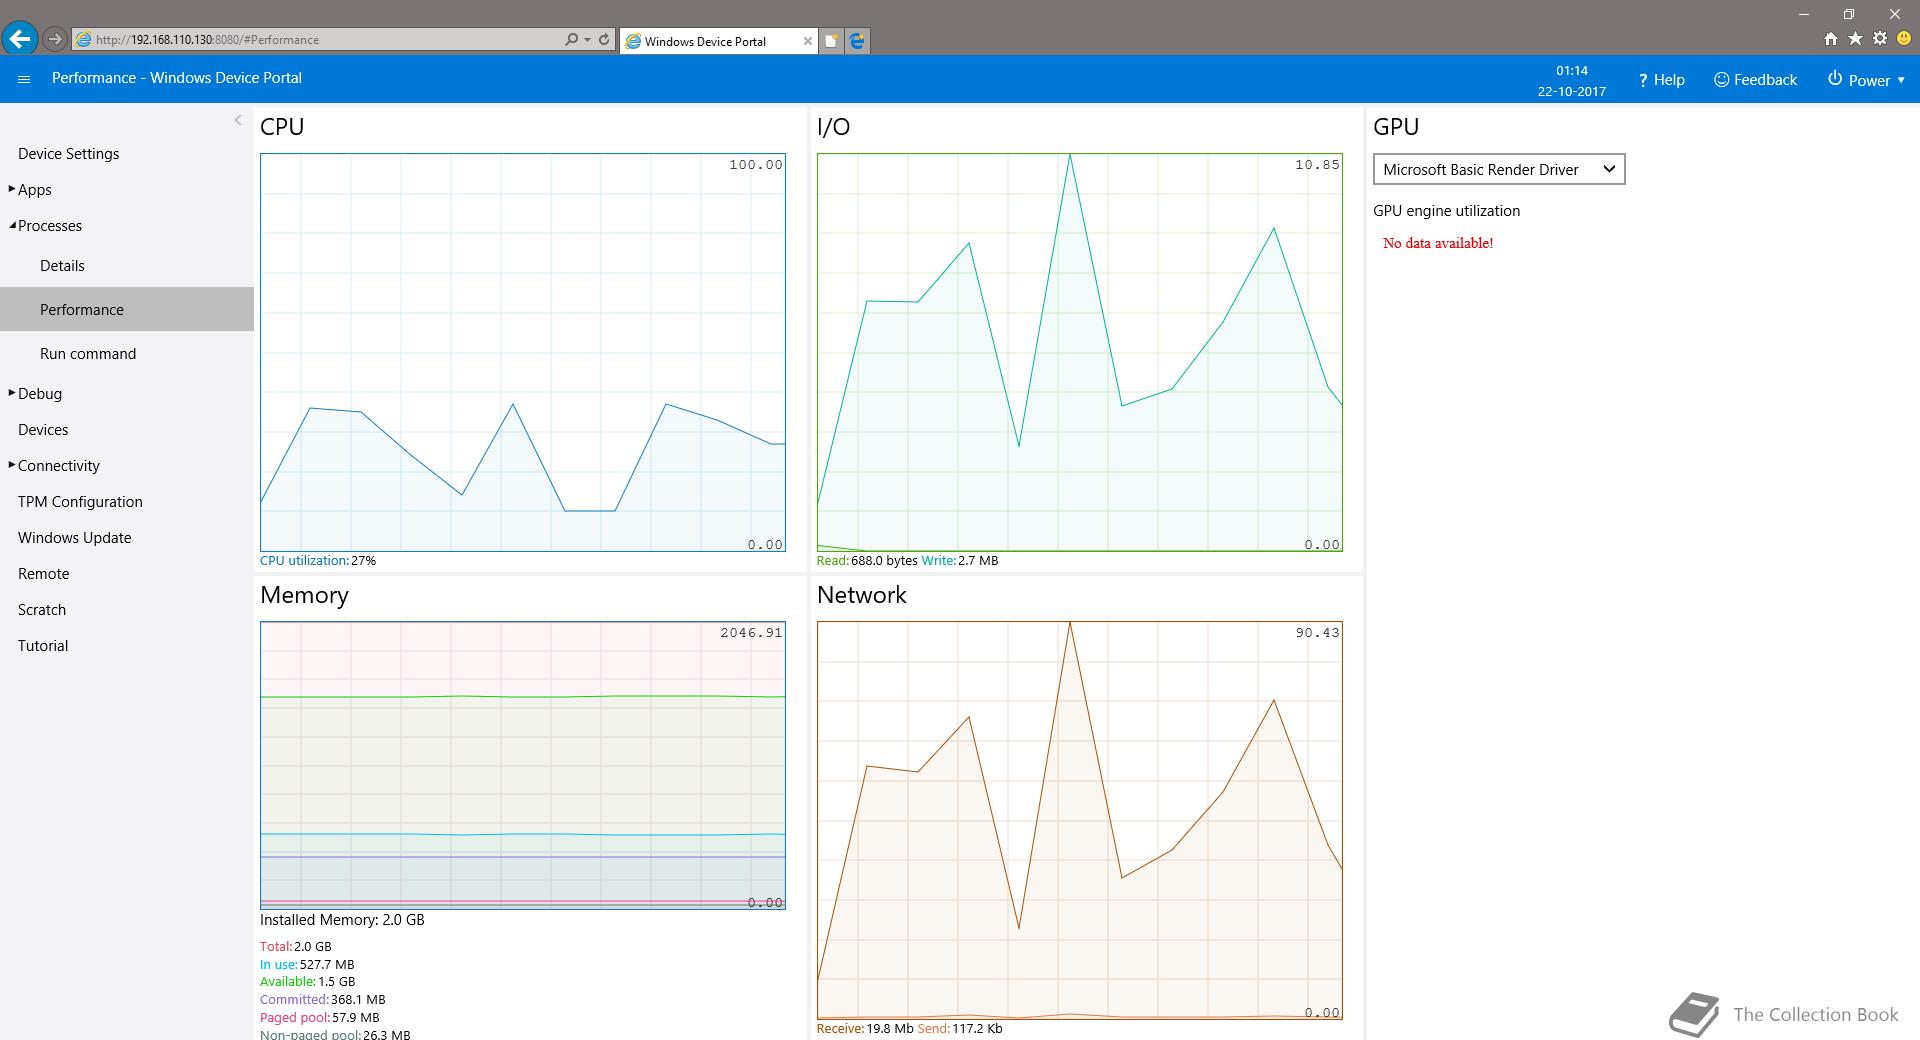Click the 'In use: 527.7 MB' value
The image size is (1920, 1040).
pos(307,964)
